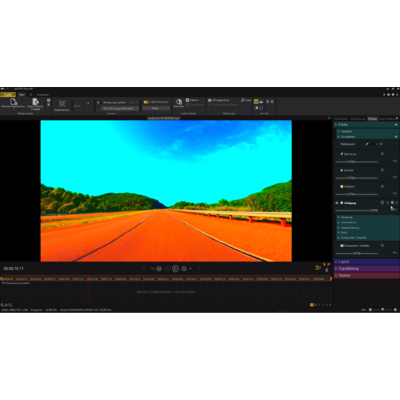Viewport: 400px width, 400px height.
Task: Switch to the Effekte tab
Action: pos(372,119)
